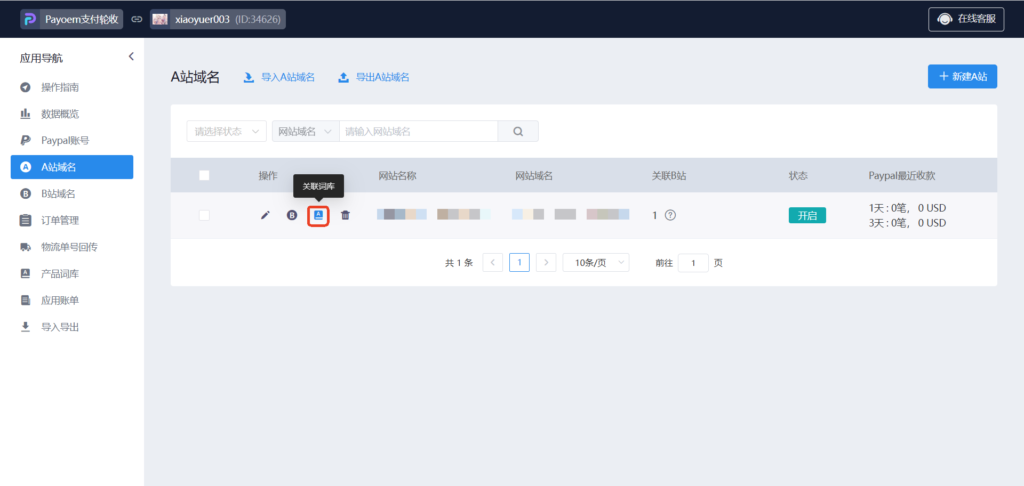Click the 在线客服 headset button

(966, 19)
